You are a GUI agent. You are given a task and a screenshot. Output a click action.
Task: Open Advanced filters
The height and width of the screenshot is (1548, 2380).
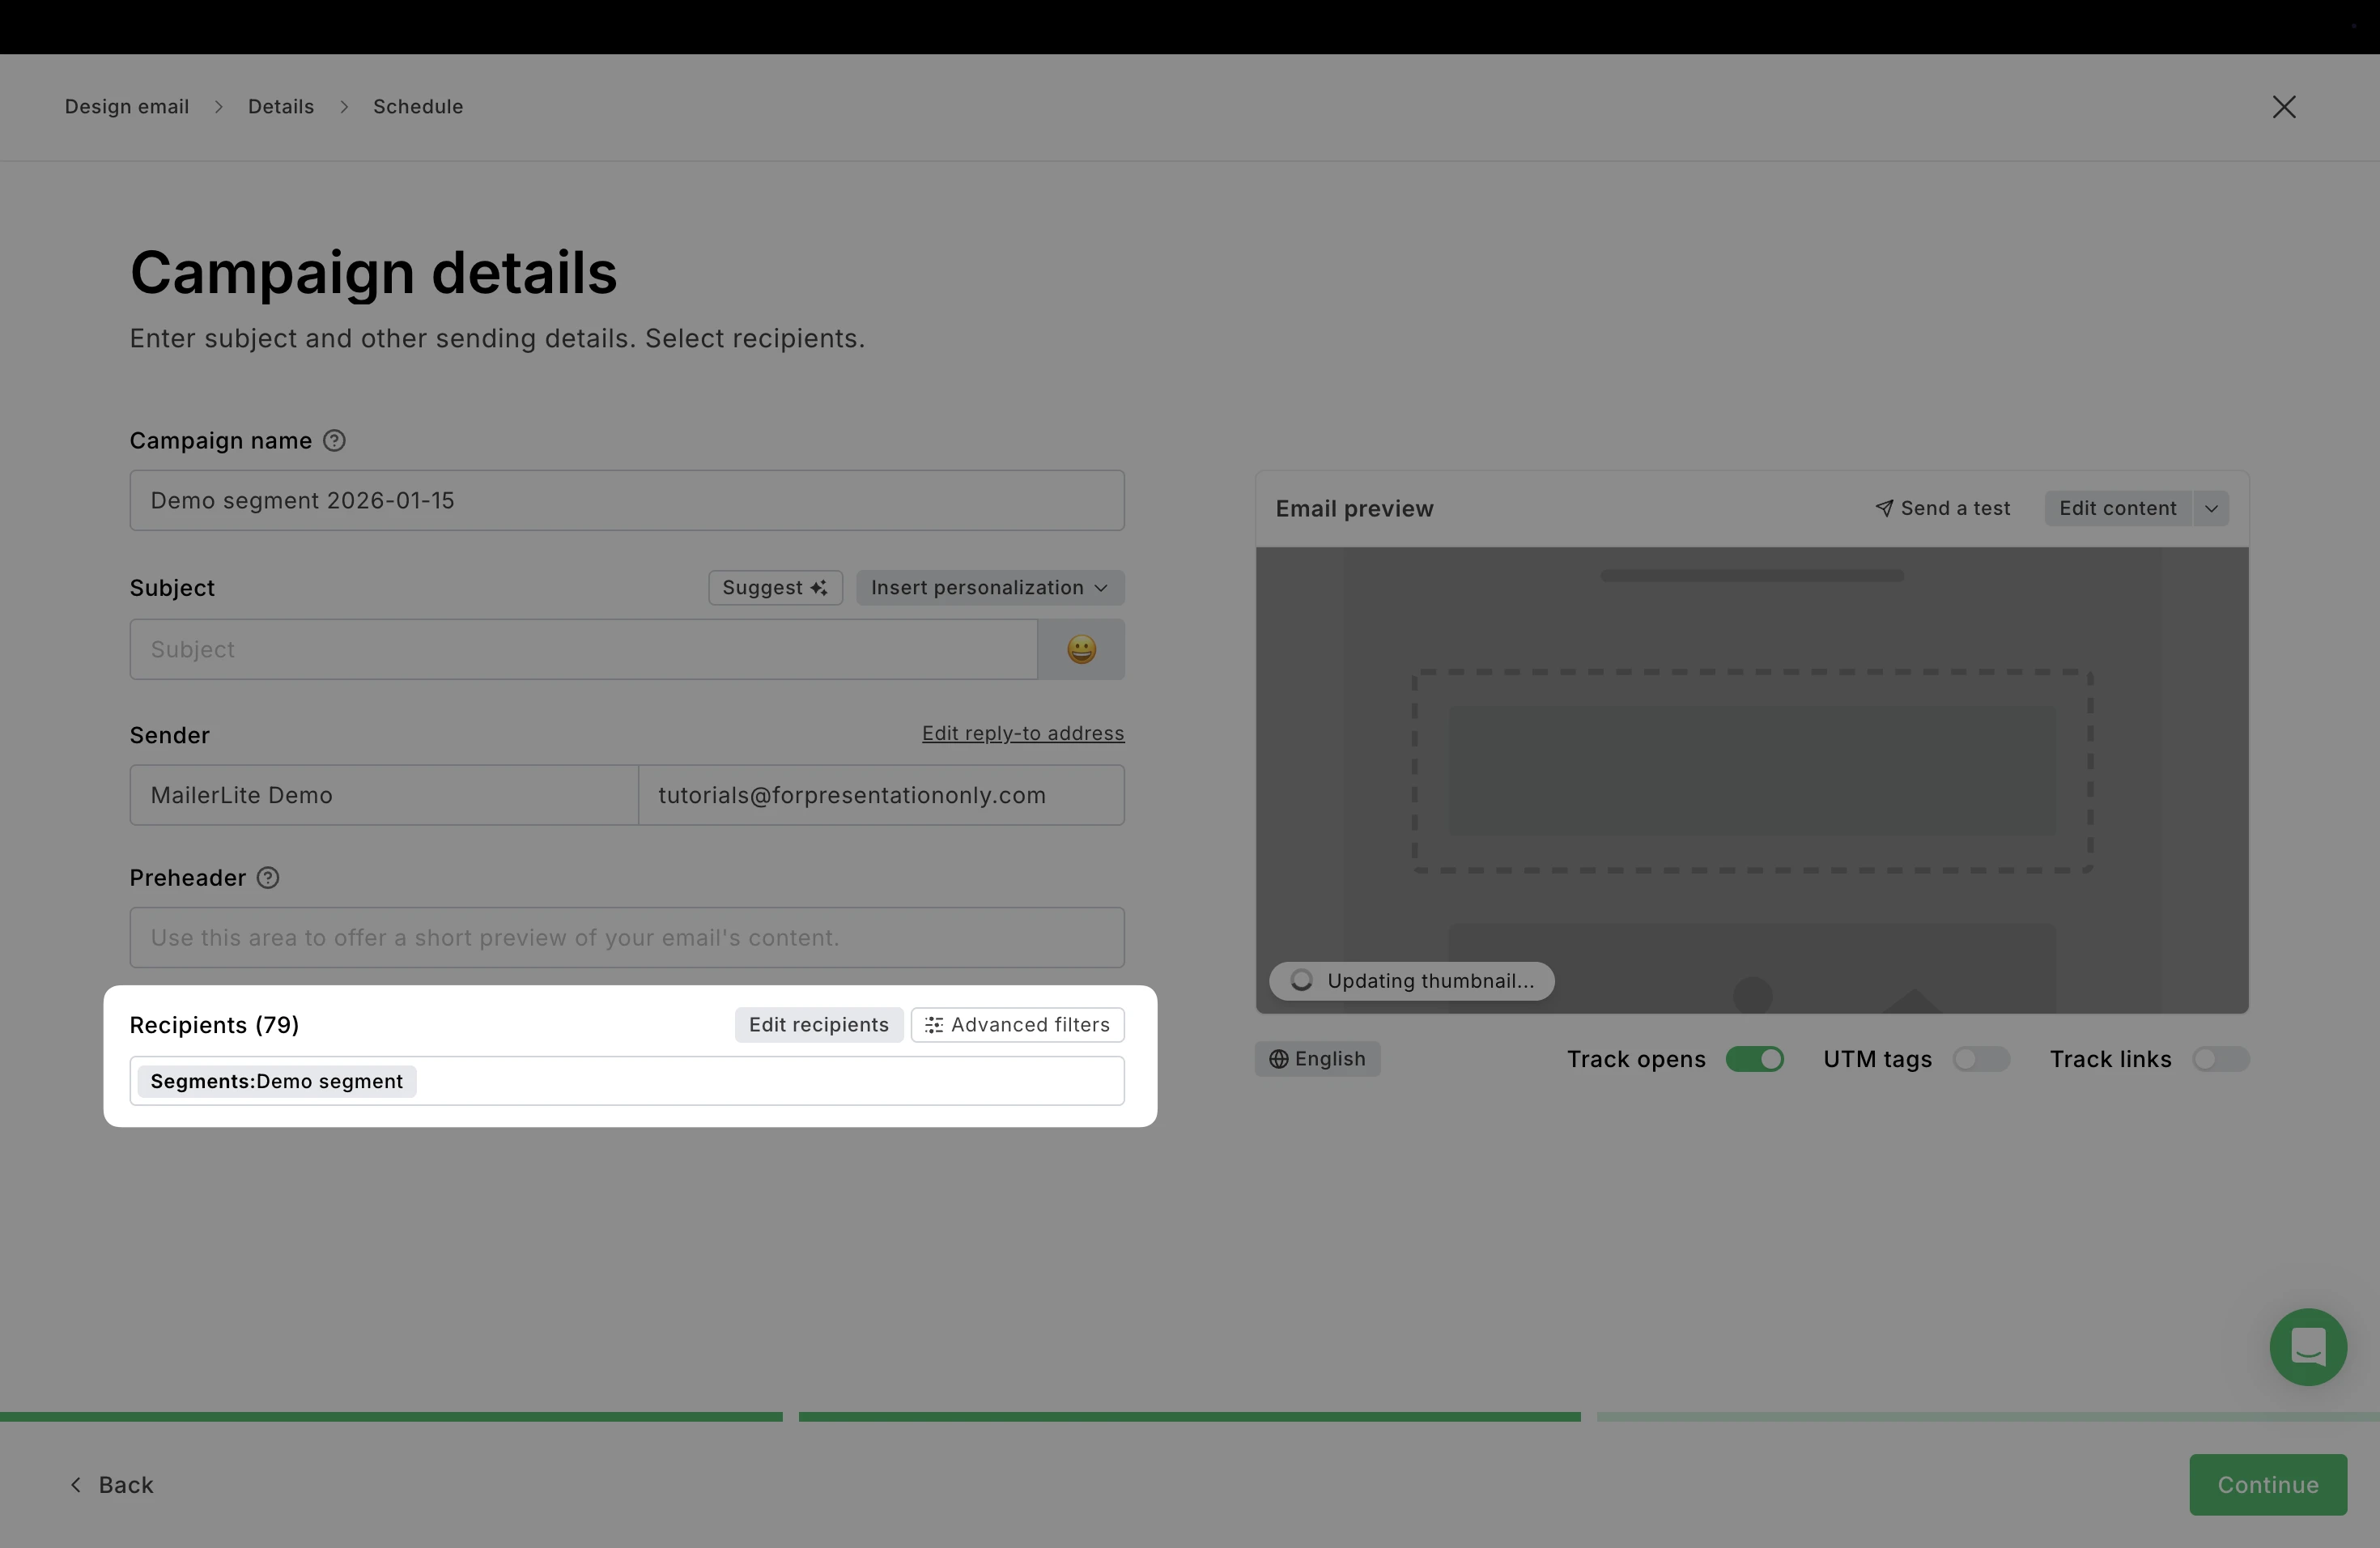coord(1017,1025)
